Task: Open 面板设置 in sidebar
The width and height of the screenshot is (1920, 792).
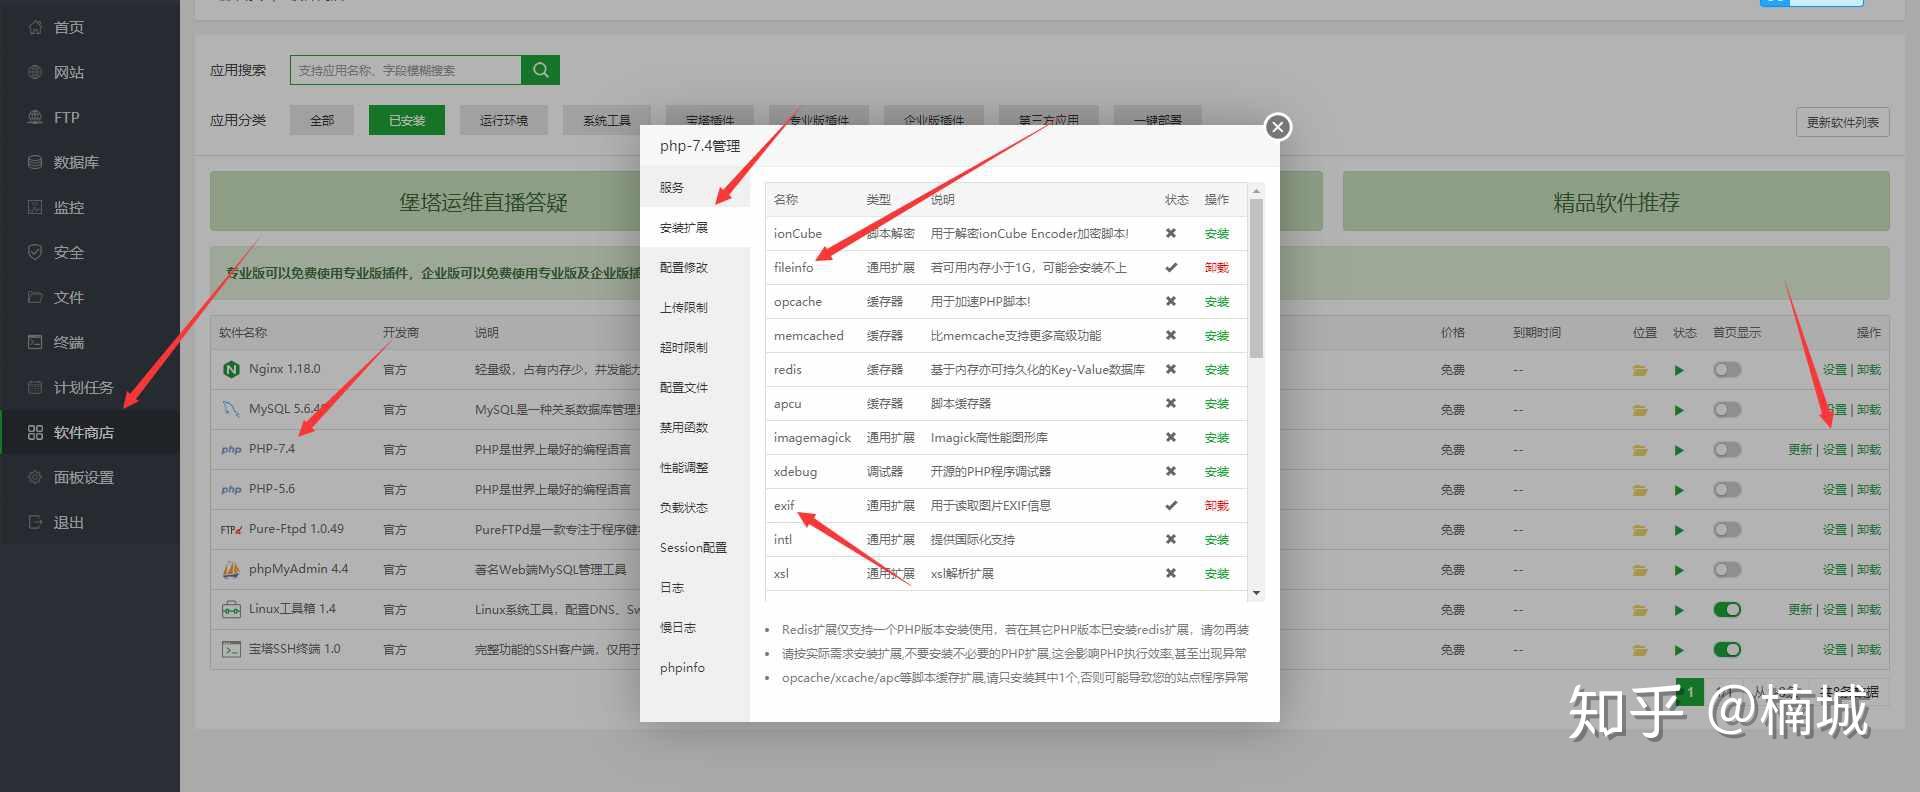Action: coord(83,477)
